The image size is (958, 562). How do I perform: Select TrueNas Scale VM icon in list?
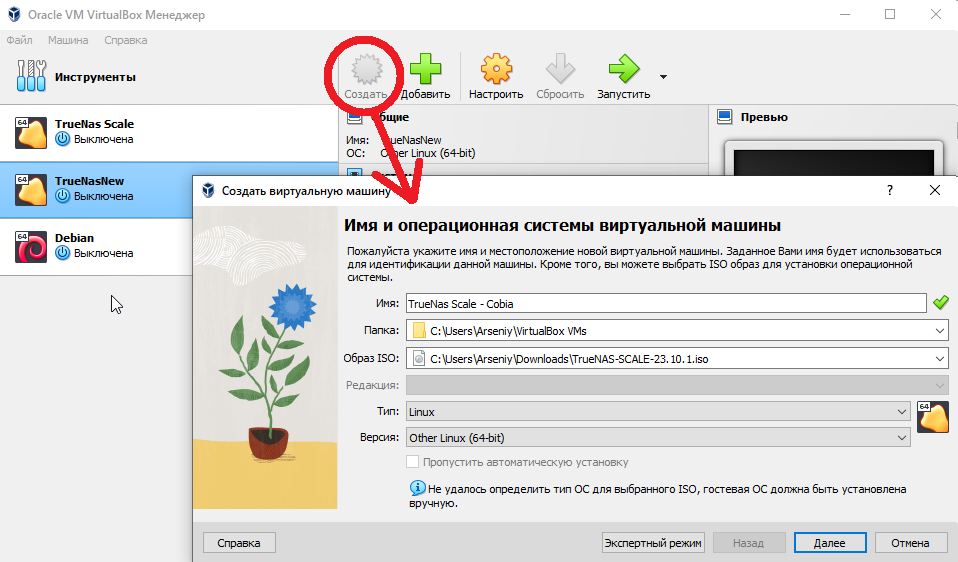31,133
